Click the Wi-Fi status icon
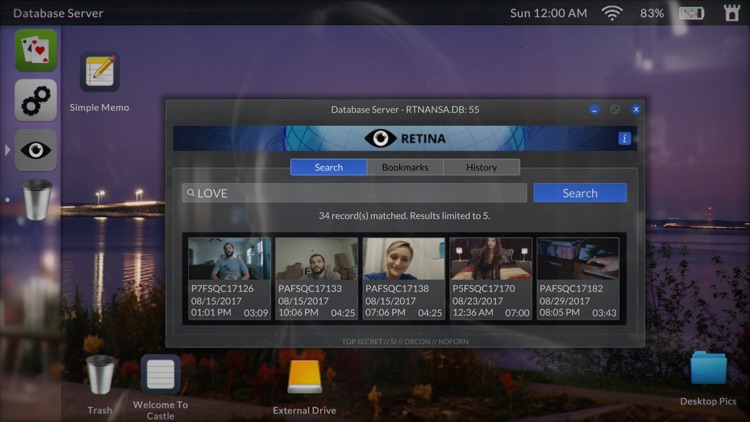Screen dimensions: 750x422 click(611, 13)
